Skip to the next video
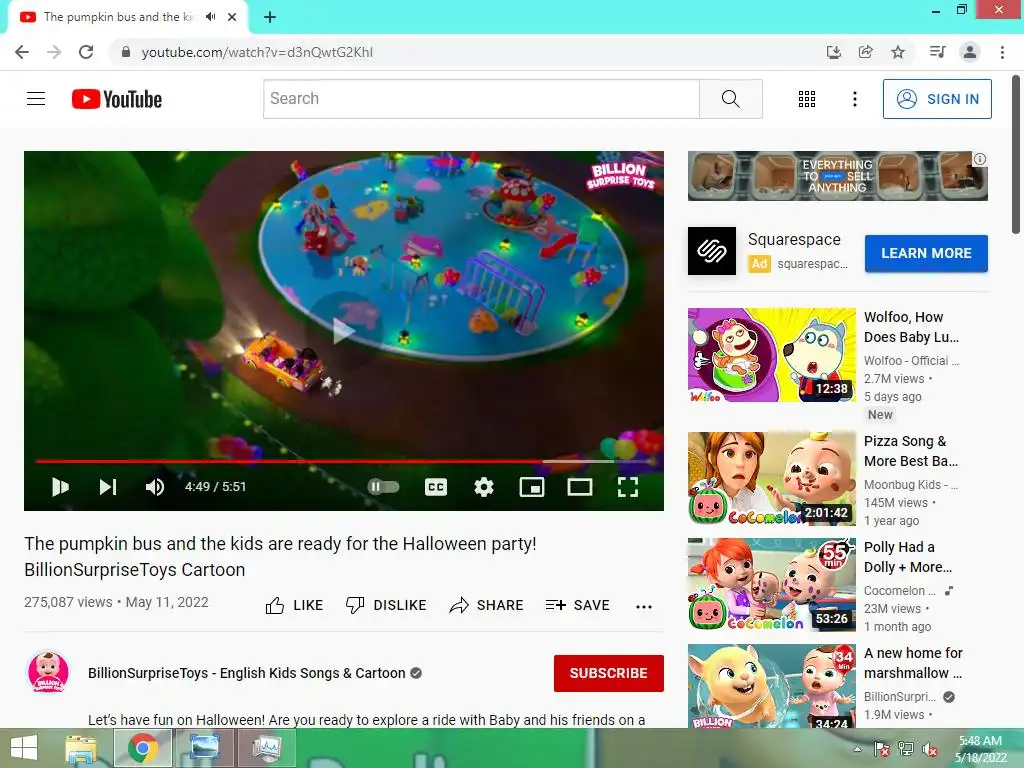This screenshot has height=768, width=1024. coord(108,487)
